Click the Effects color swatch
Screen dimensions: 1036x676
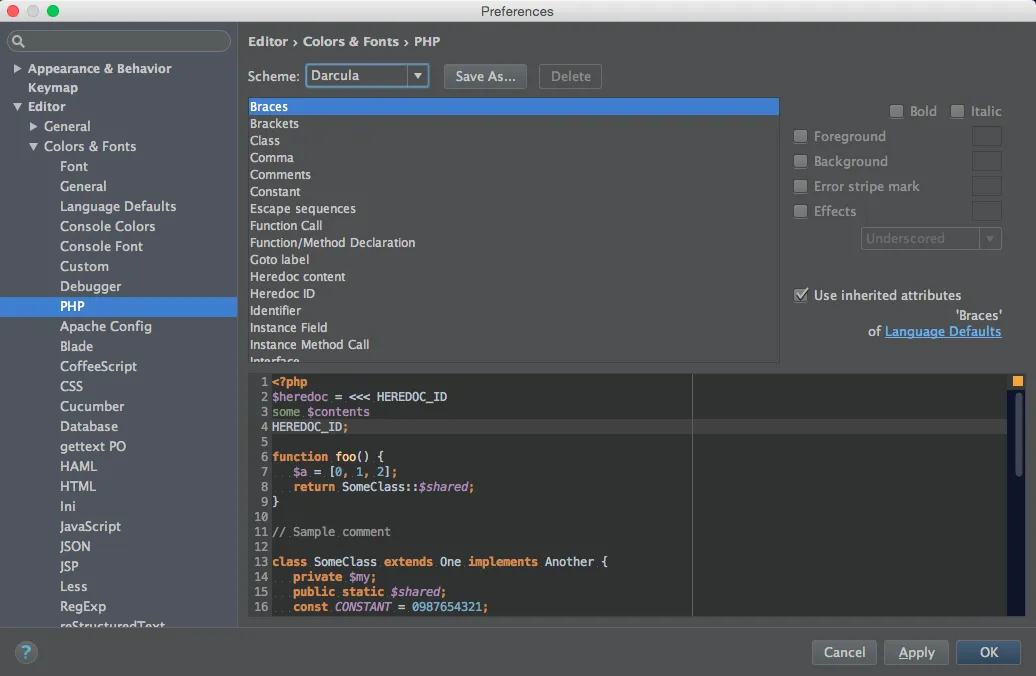coord(986,211)
